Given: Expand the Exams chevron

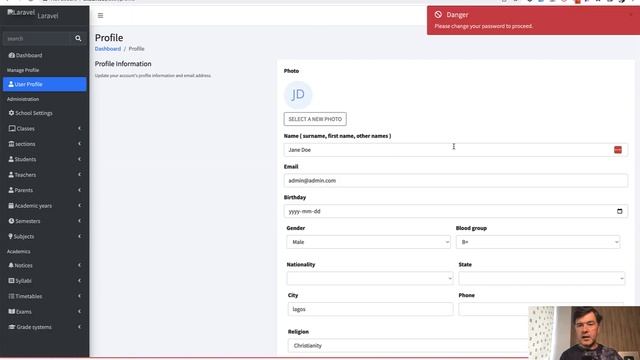Looking at the screenshot, I should click(79, 311).
